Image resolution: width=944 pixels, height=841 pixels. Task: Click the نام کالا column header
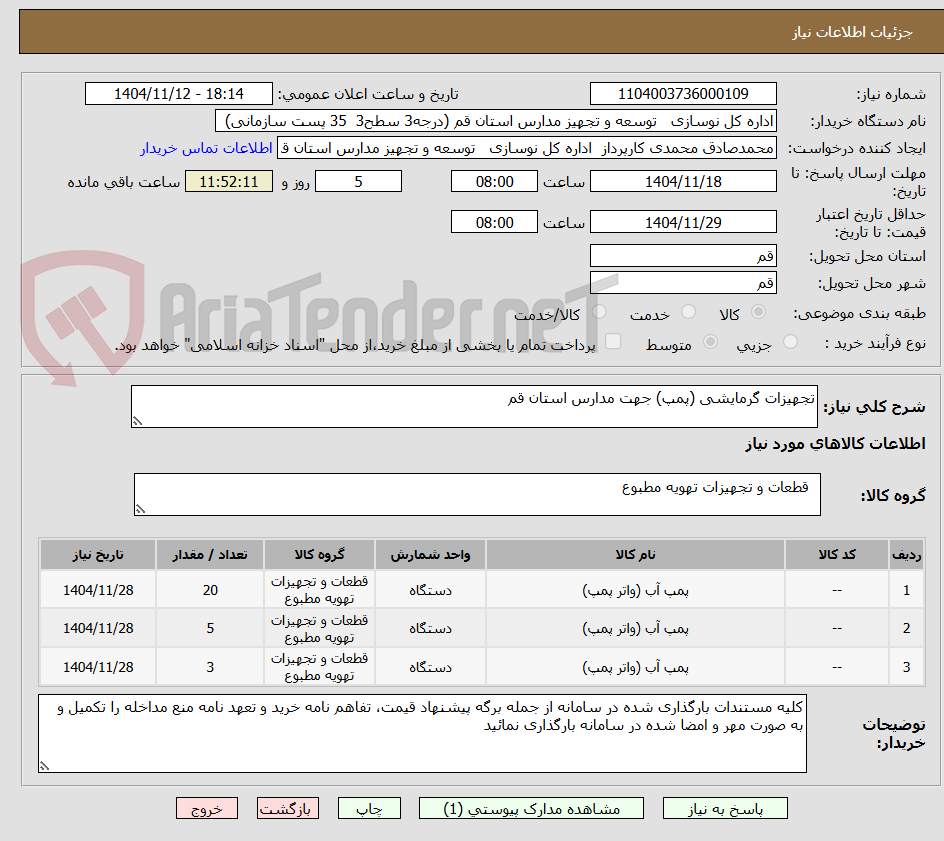pyautogui.click(x=635, y=554)
